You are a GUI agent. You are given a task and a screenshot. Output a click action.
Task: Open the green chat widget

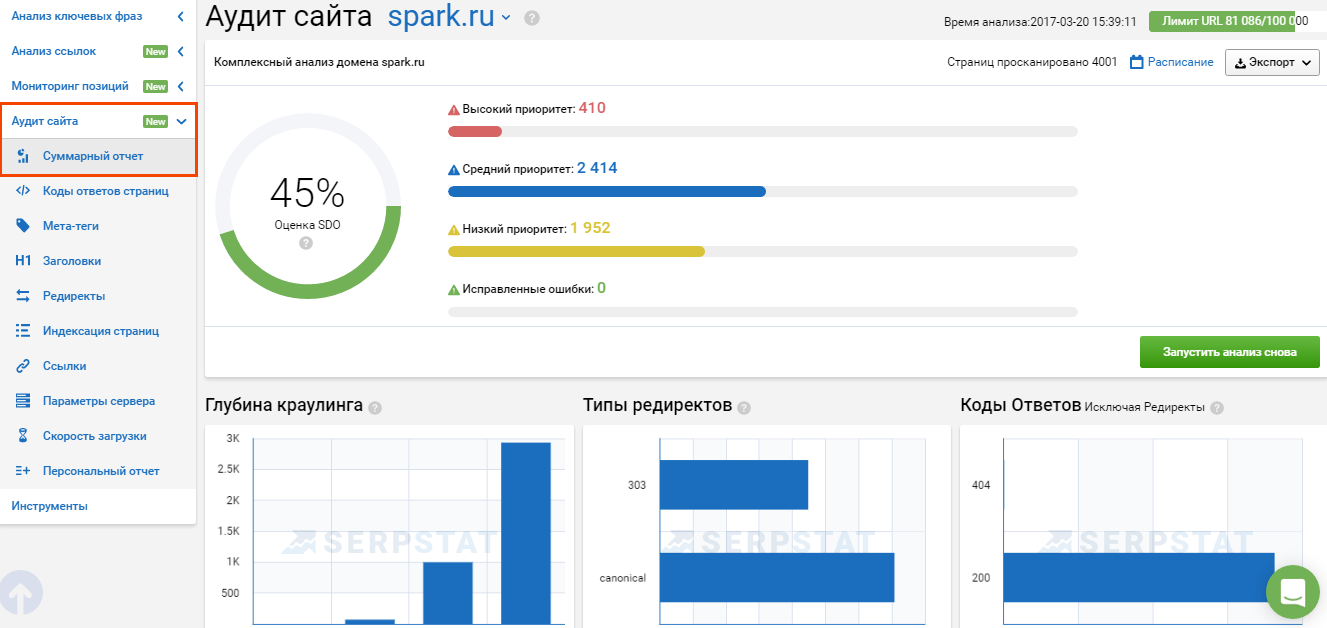1293,592
